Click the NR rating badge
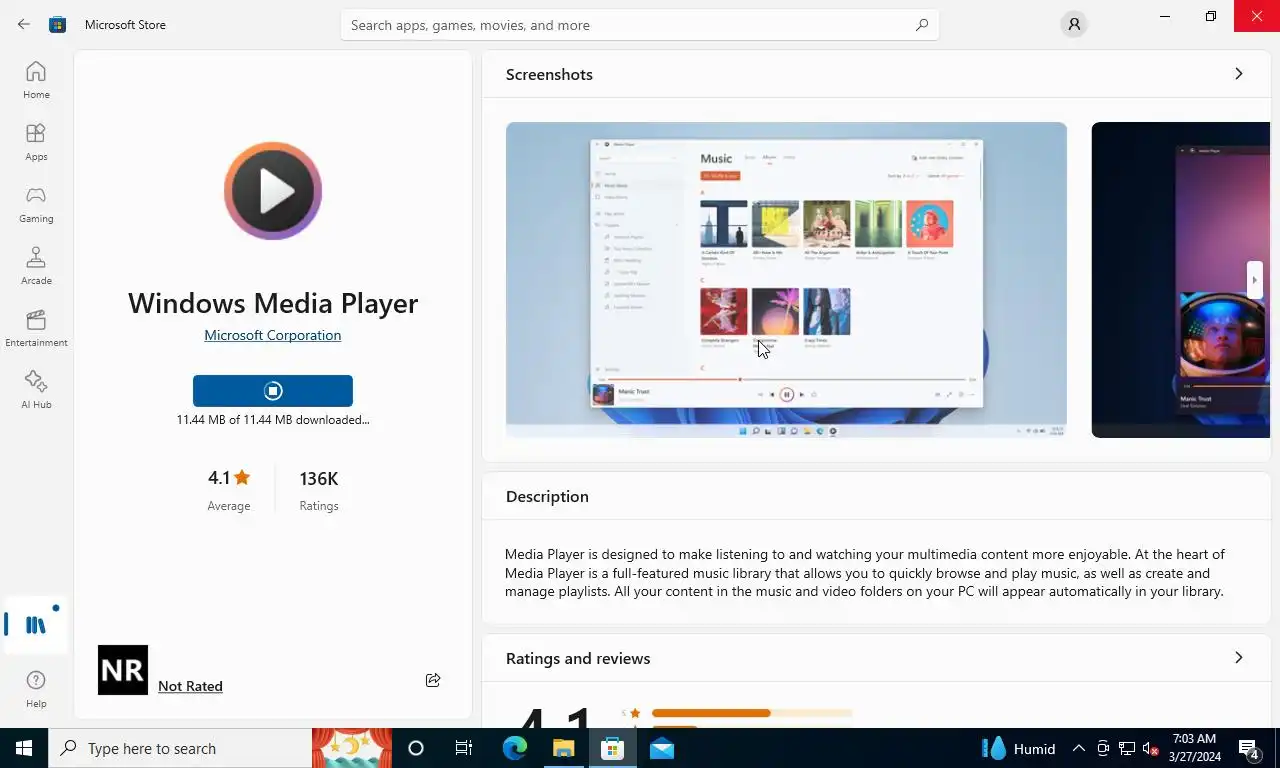 [123, 670]
